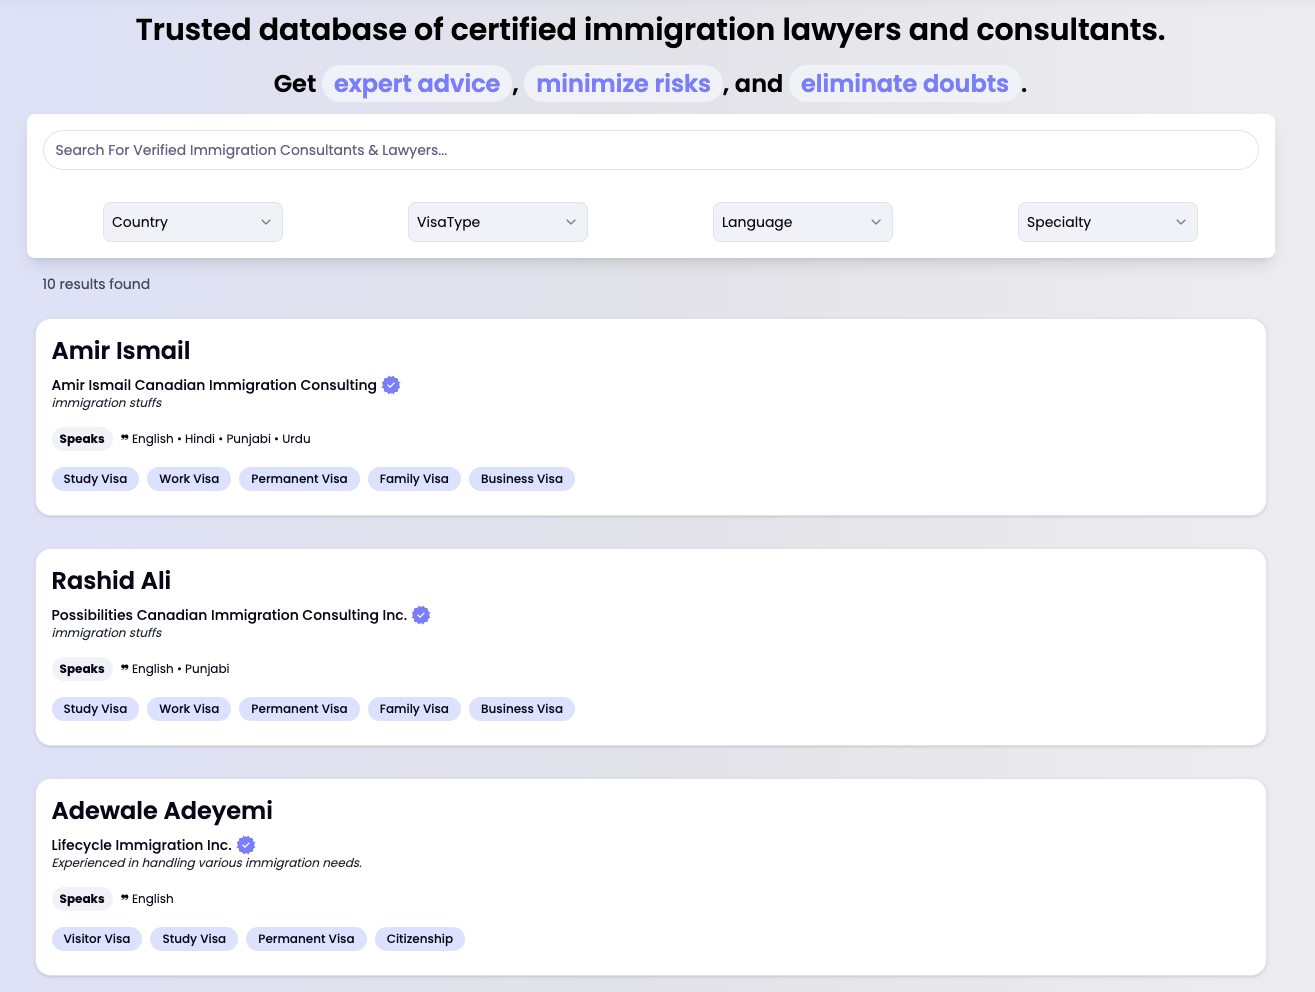The image size is (1315, 992).
Task: Select Possibilities Canadian Immigration Consulting Inc. name
Action: (229, 615)
